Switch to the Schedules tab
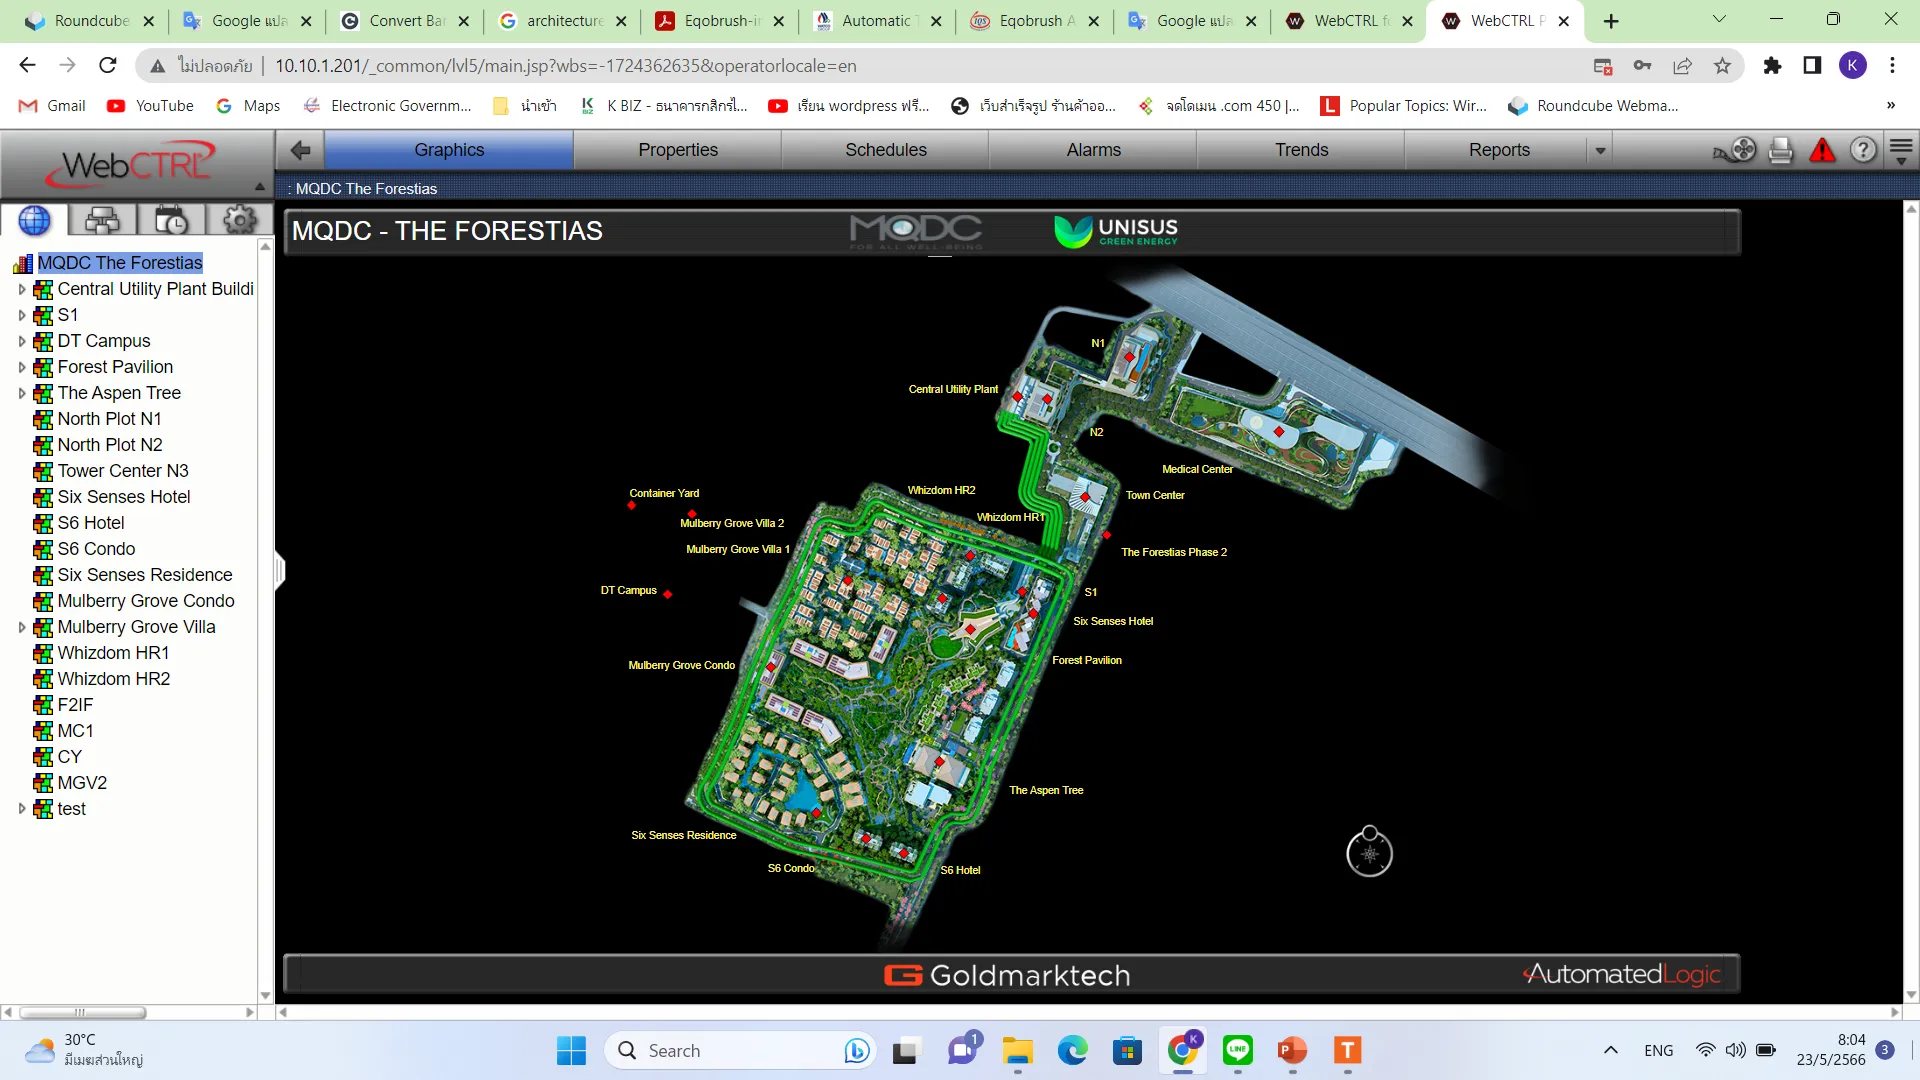This screenshot has width=1920, height=1080. click(886, 150)
